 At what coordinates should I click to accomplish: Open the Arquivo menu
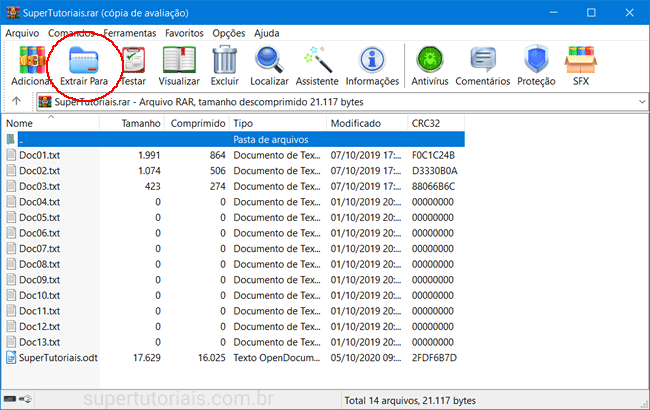click(x=22, y=33)
